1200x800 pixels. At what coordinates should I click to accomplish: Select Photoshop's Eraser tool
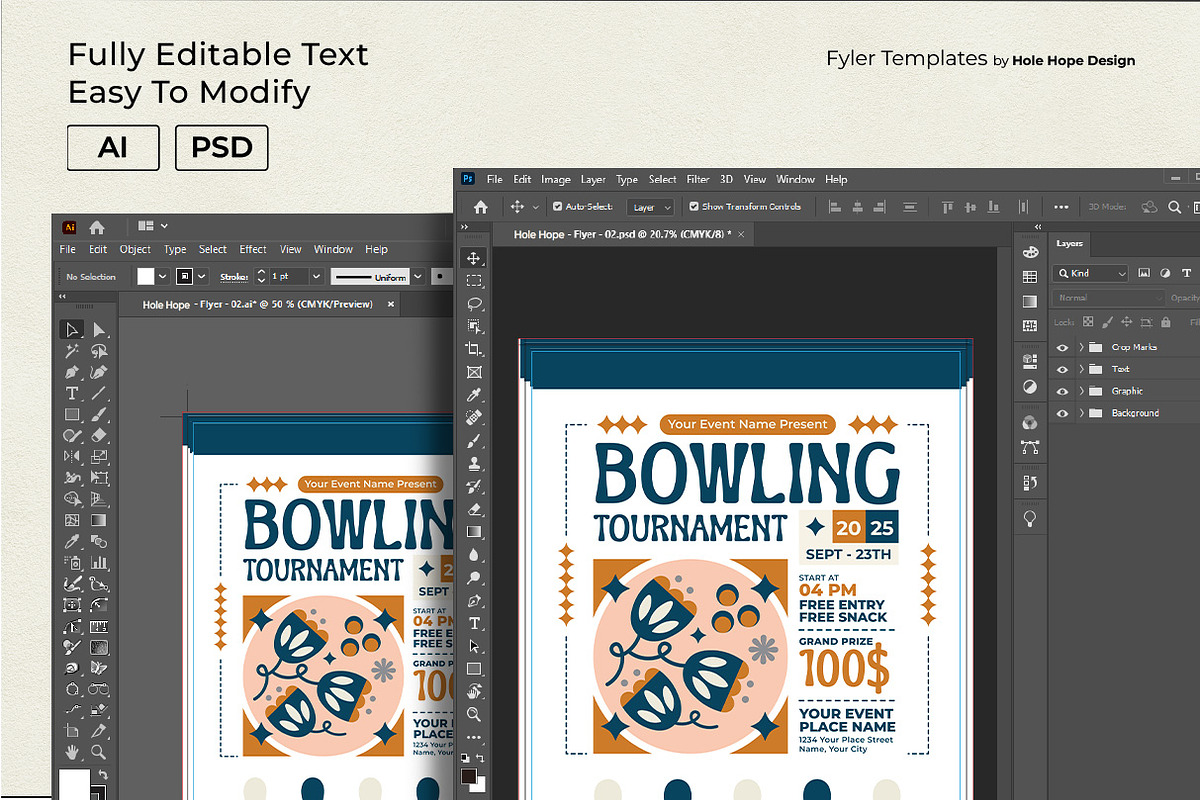[x=474, y=509]
